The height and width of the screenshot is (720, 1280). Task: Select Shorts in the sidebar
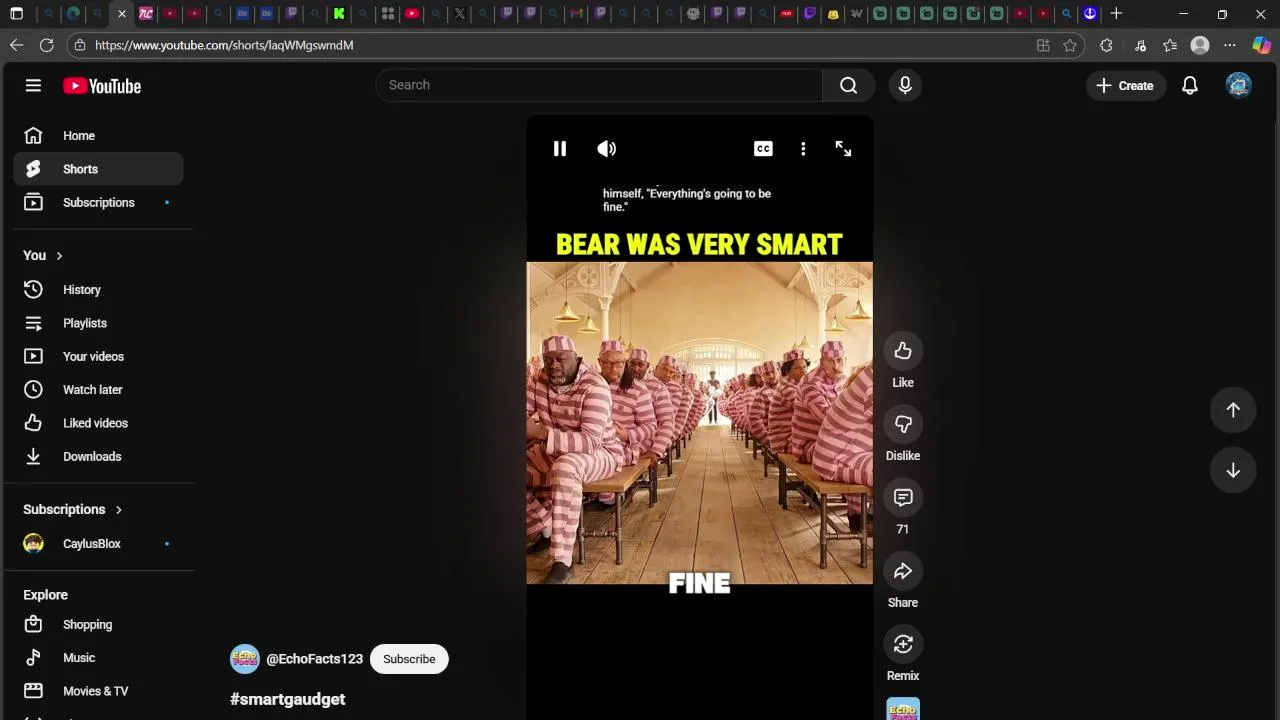[x=98, y=169]
